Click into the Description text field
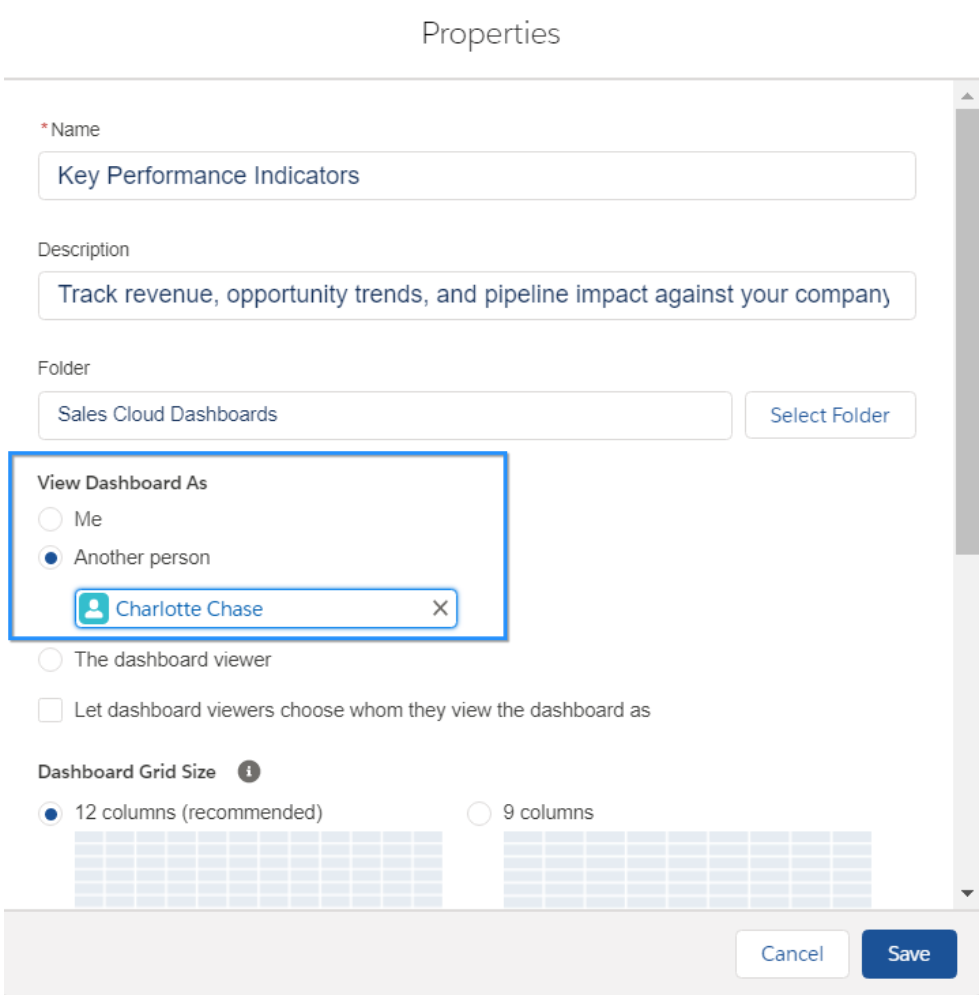 (476, 295)
